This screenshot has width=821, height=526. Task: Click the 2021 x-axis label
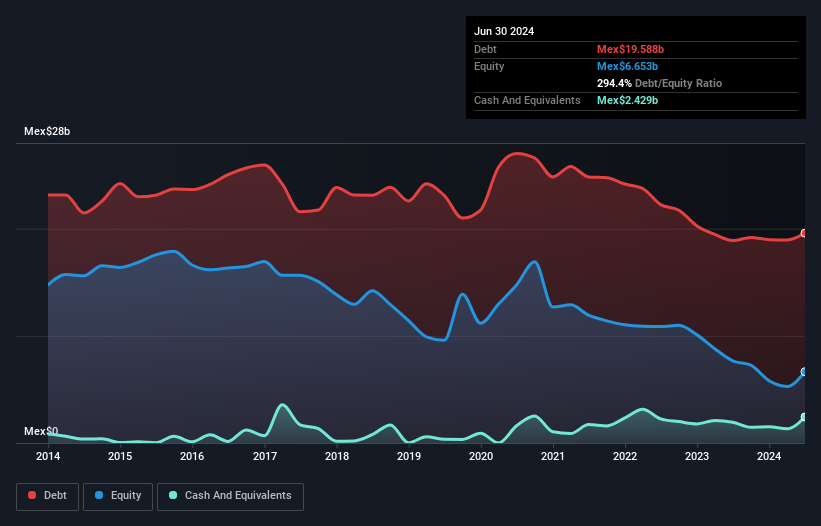coord(553,456)
